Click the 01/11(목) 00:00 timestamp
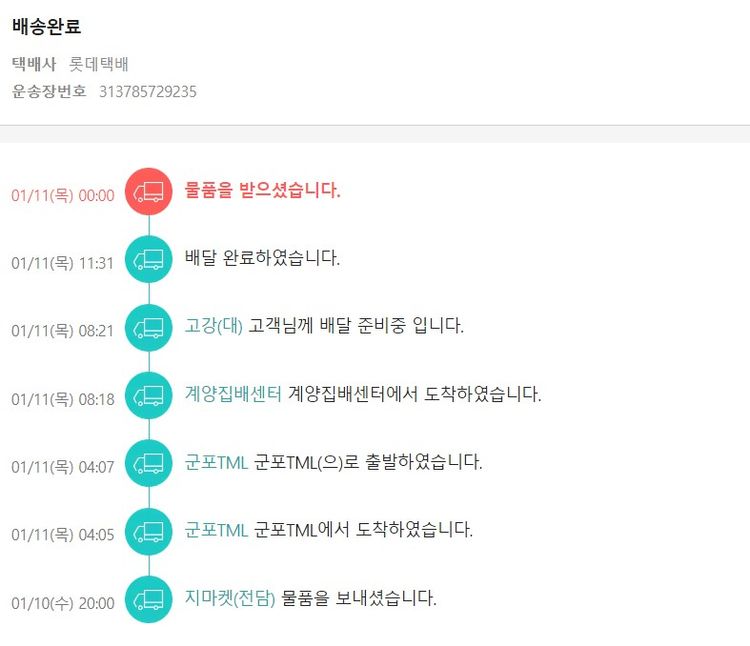 click(63, 195)
